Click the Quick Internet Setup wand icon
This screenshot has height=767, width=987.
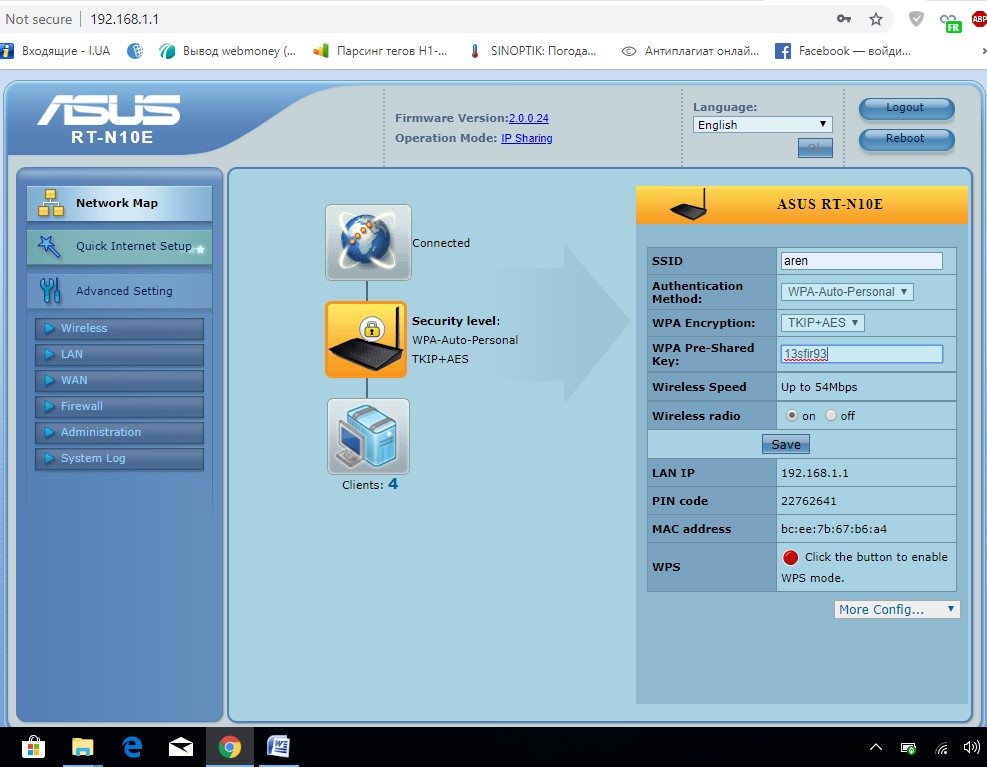pos(49,246)
